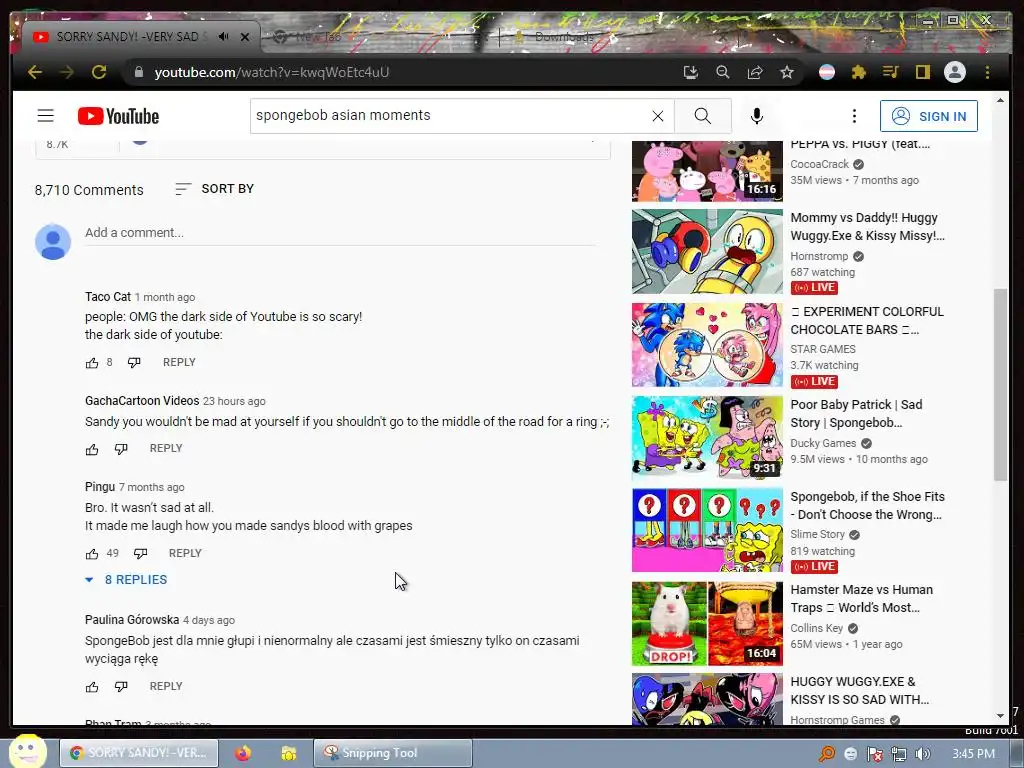Mute the tab via speaker icon
The image size is (1024, 768).
(224, 37)
